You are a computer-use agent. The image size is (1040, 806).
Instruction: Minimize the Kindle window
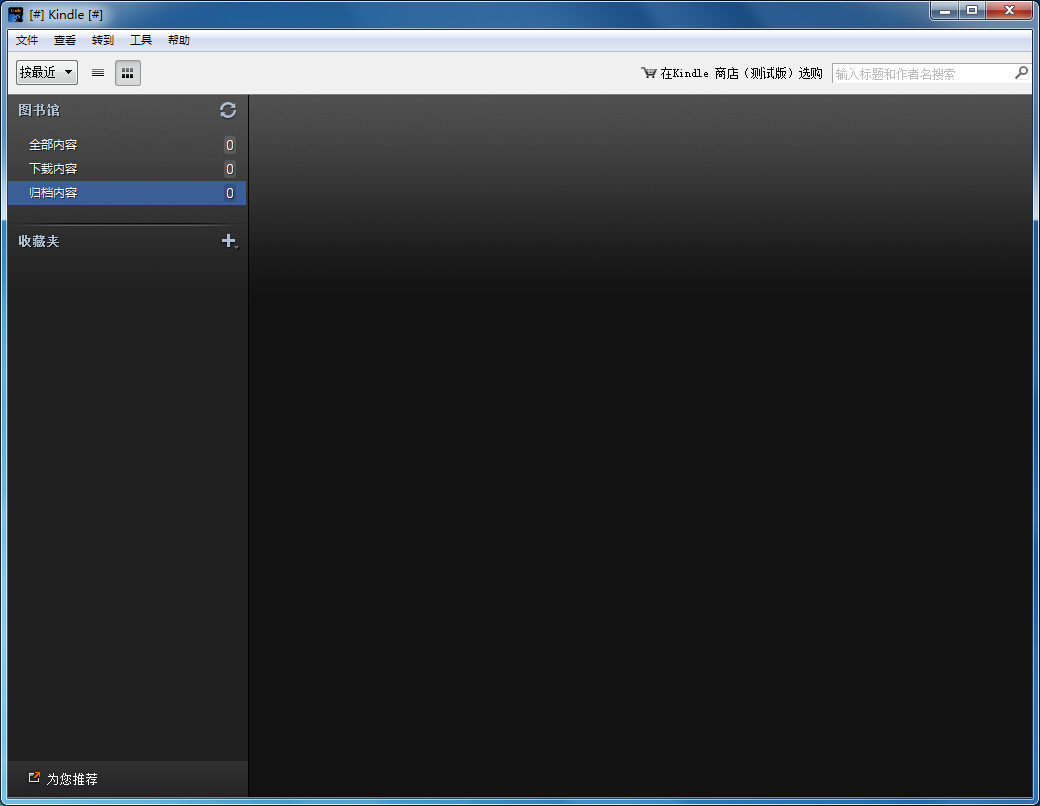(x=944, y=11)
